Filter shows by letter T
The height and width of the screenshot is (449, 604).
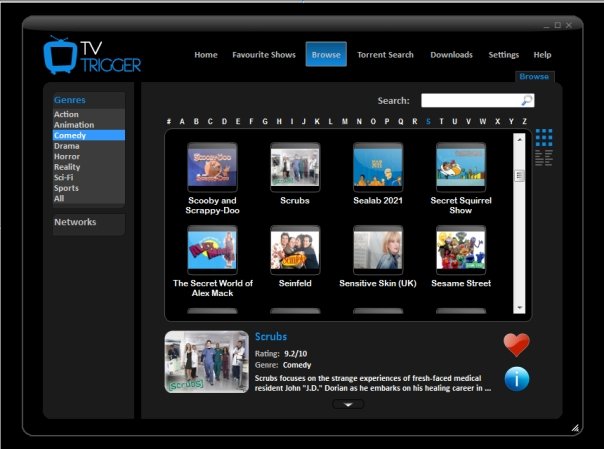pyautogui.click(x=441, y=121)
